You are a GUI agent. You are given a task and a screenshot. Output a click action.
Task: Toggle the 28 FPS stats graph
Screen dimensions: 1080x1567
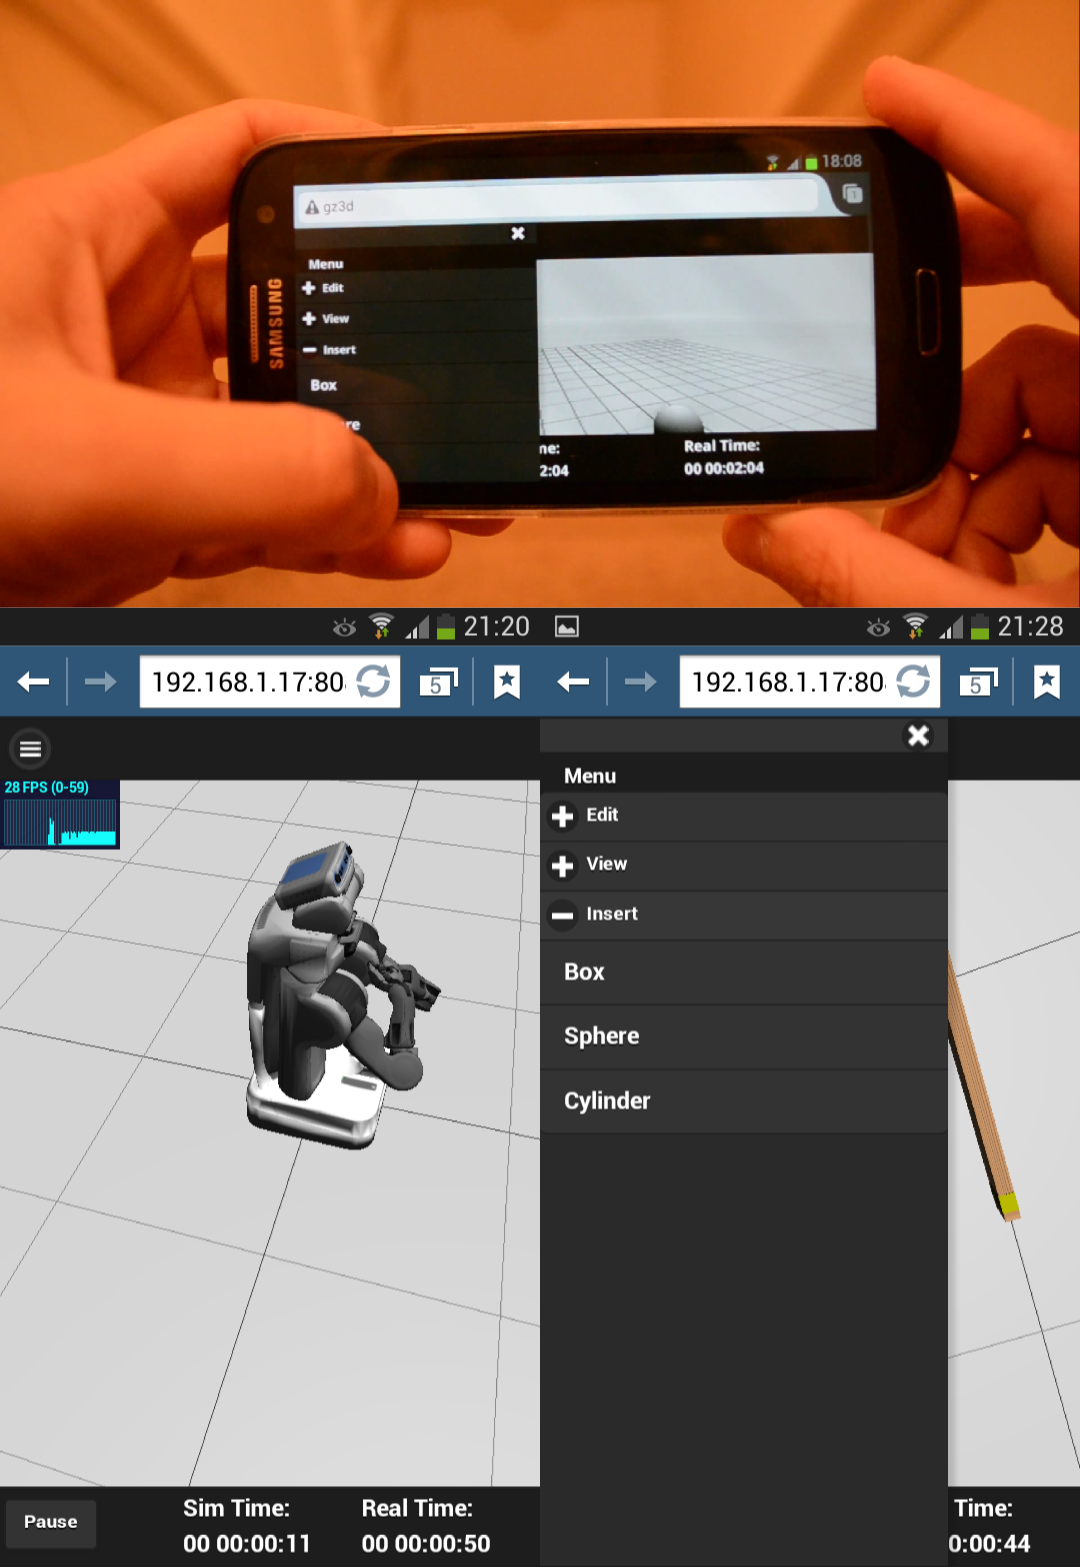(60, 815)
